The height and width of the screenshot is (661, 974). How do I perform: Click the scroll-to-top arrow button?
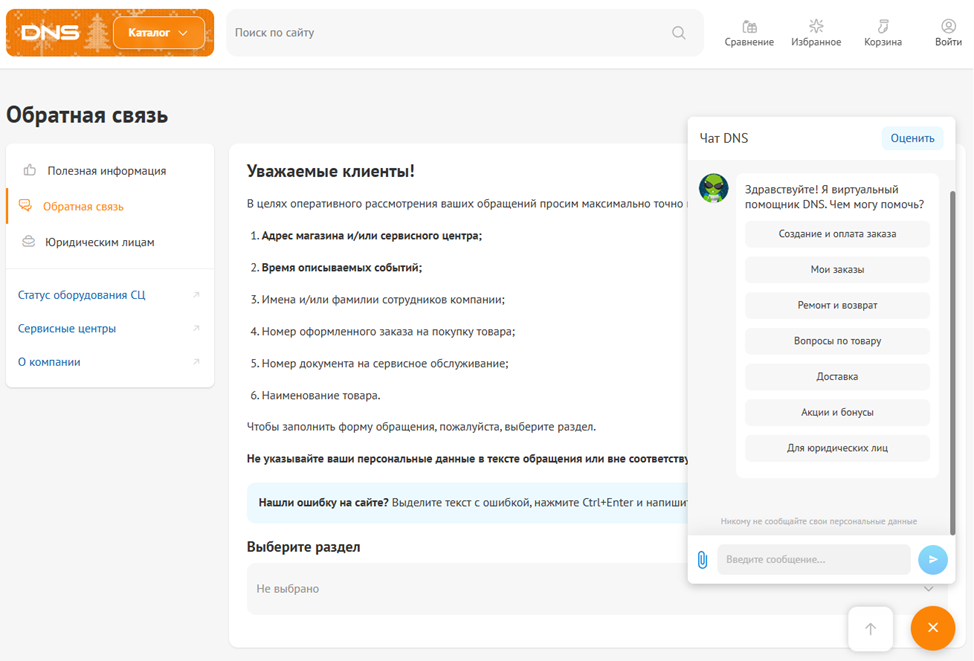pyautogui.click(x=870, y=628)
